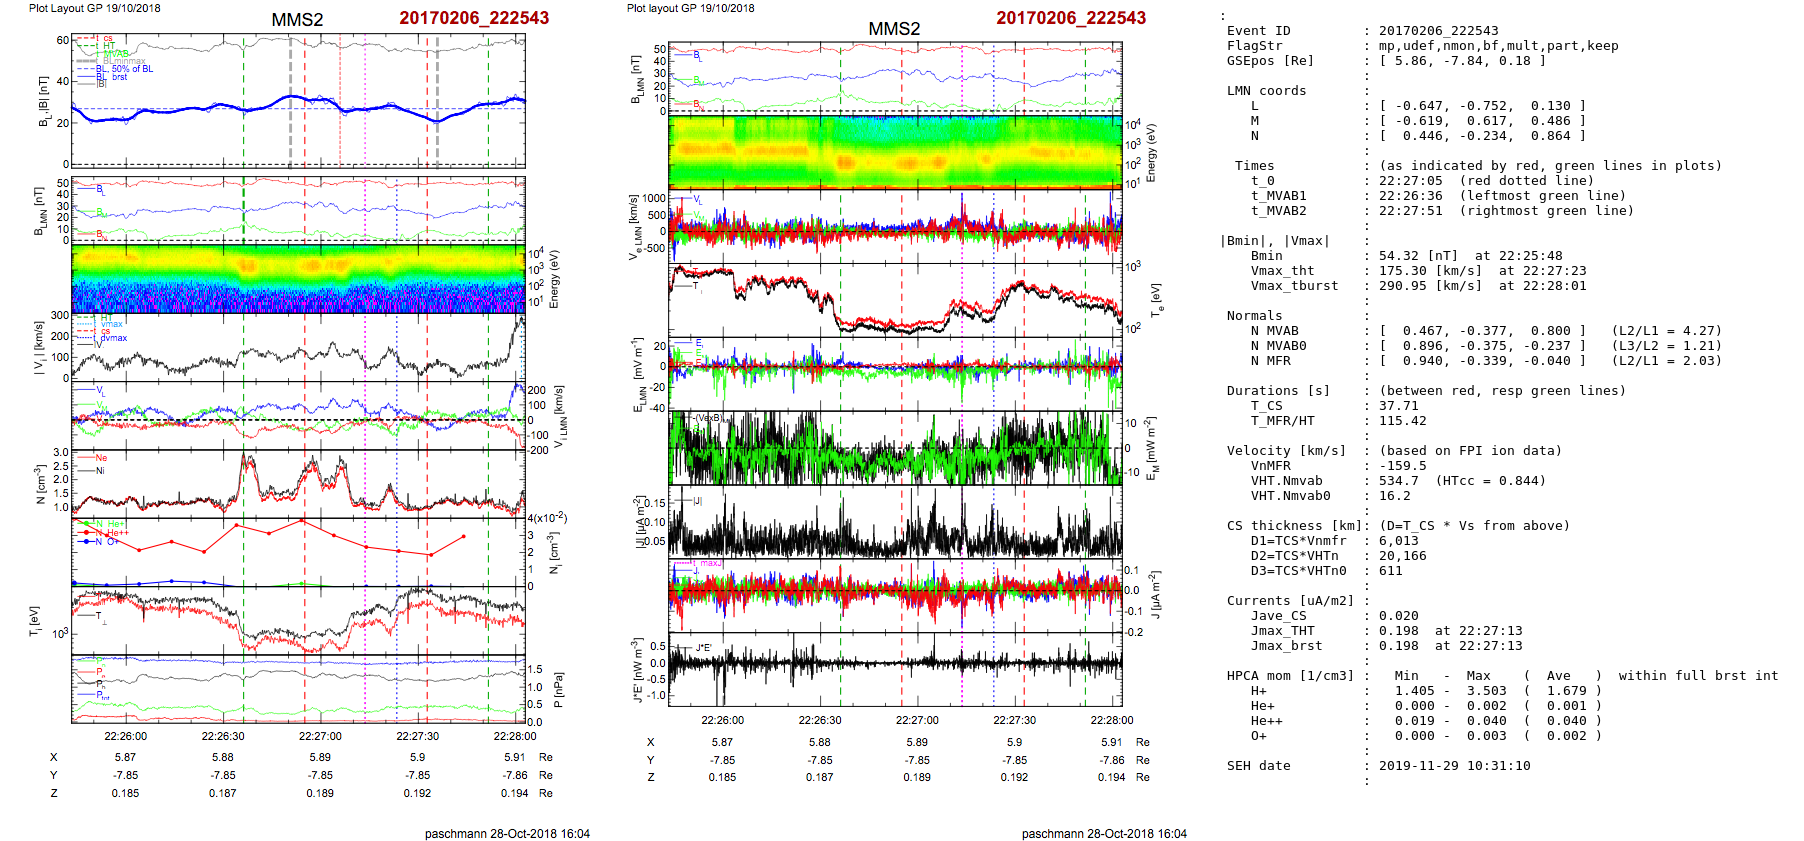Click the "Jmax_brst" label

(1286, 646)
